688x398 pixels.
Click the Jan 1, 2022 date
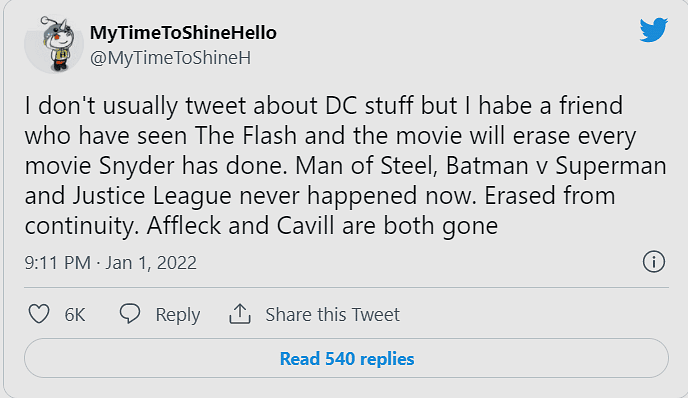pyautogui.click(x=151, y=263)
